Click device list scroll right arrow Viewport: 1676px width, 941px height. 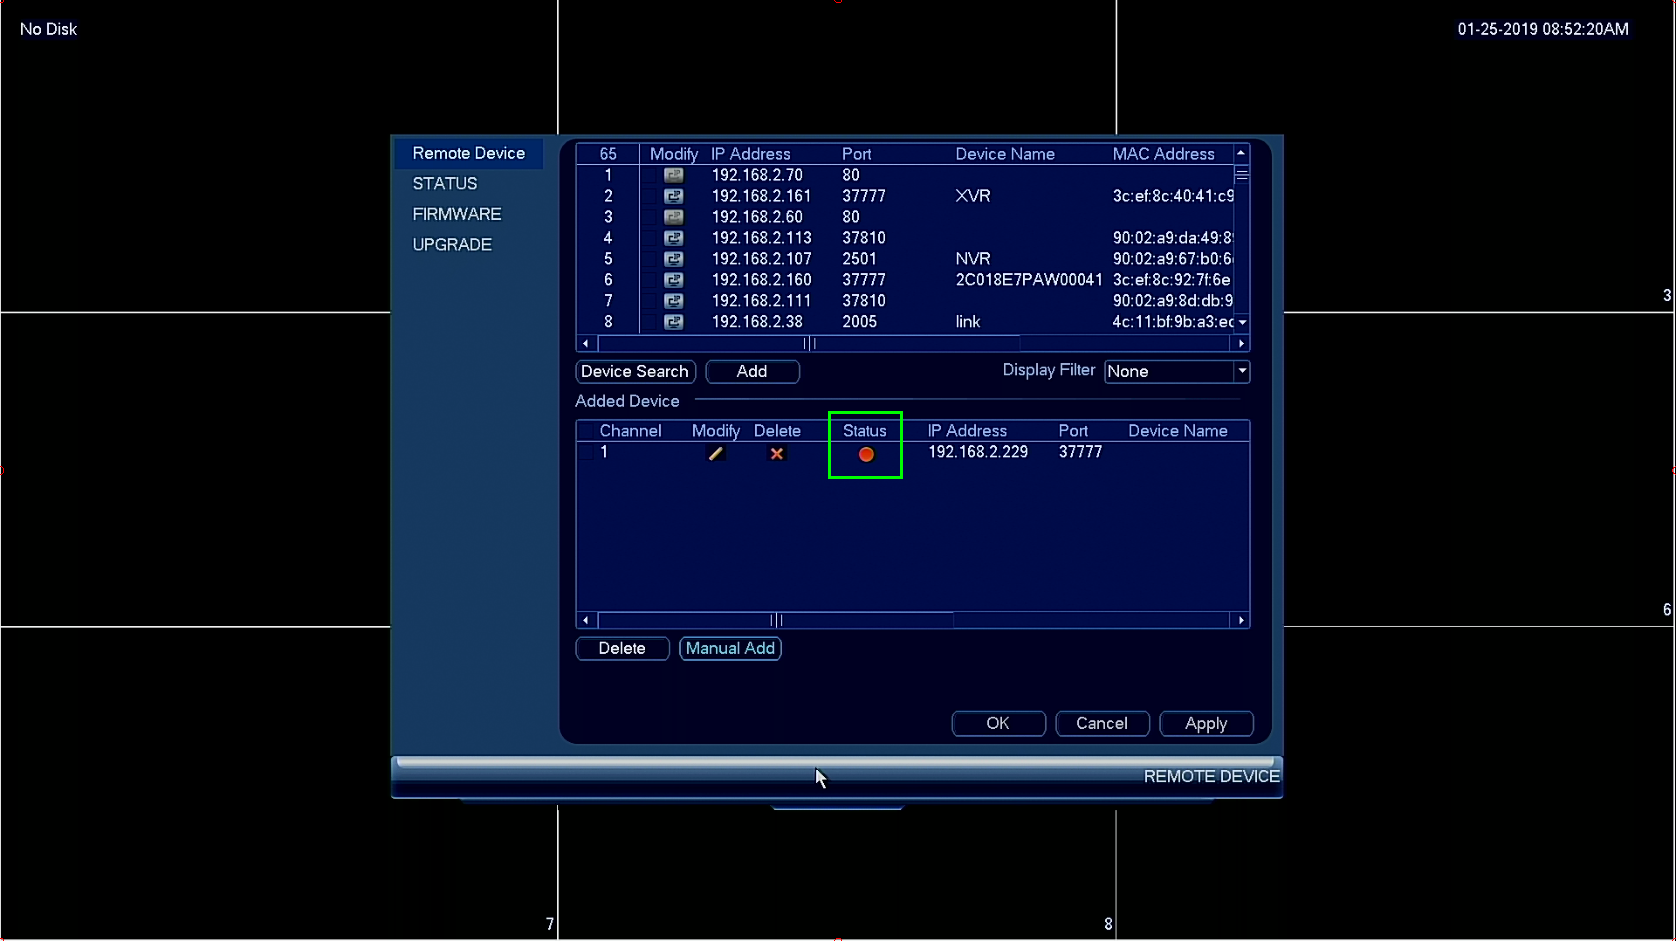pyautogui.click(x=1241, y=343)
